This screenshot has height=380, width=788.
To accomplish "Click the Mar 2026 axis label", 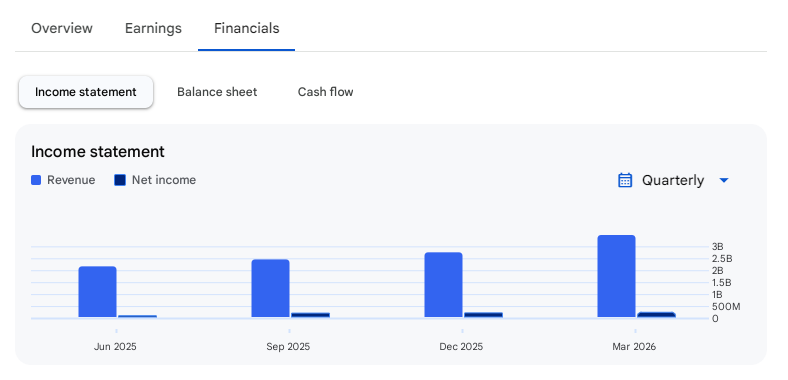I will point(634,347).
